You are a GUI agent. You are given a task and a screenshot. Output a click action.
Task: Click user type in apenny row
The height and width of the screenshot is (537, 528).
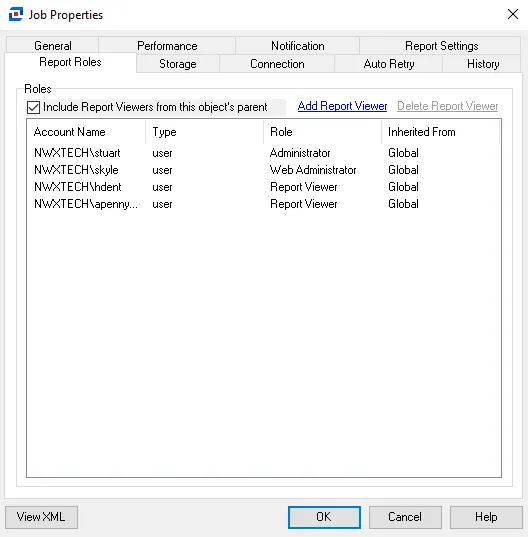pyautogui.click(x=162, y=204)
